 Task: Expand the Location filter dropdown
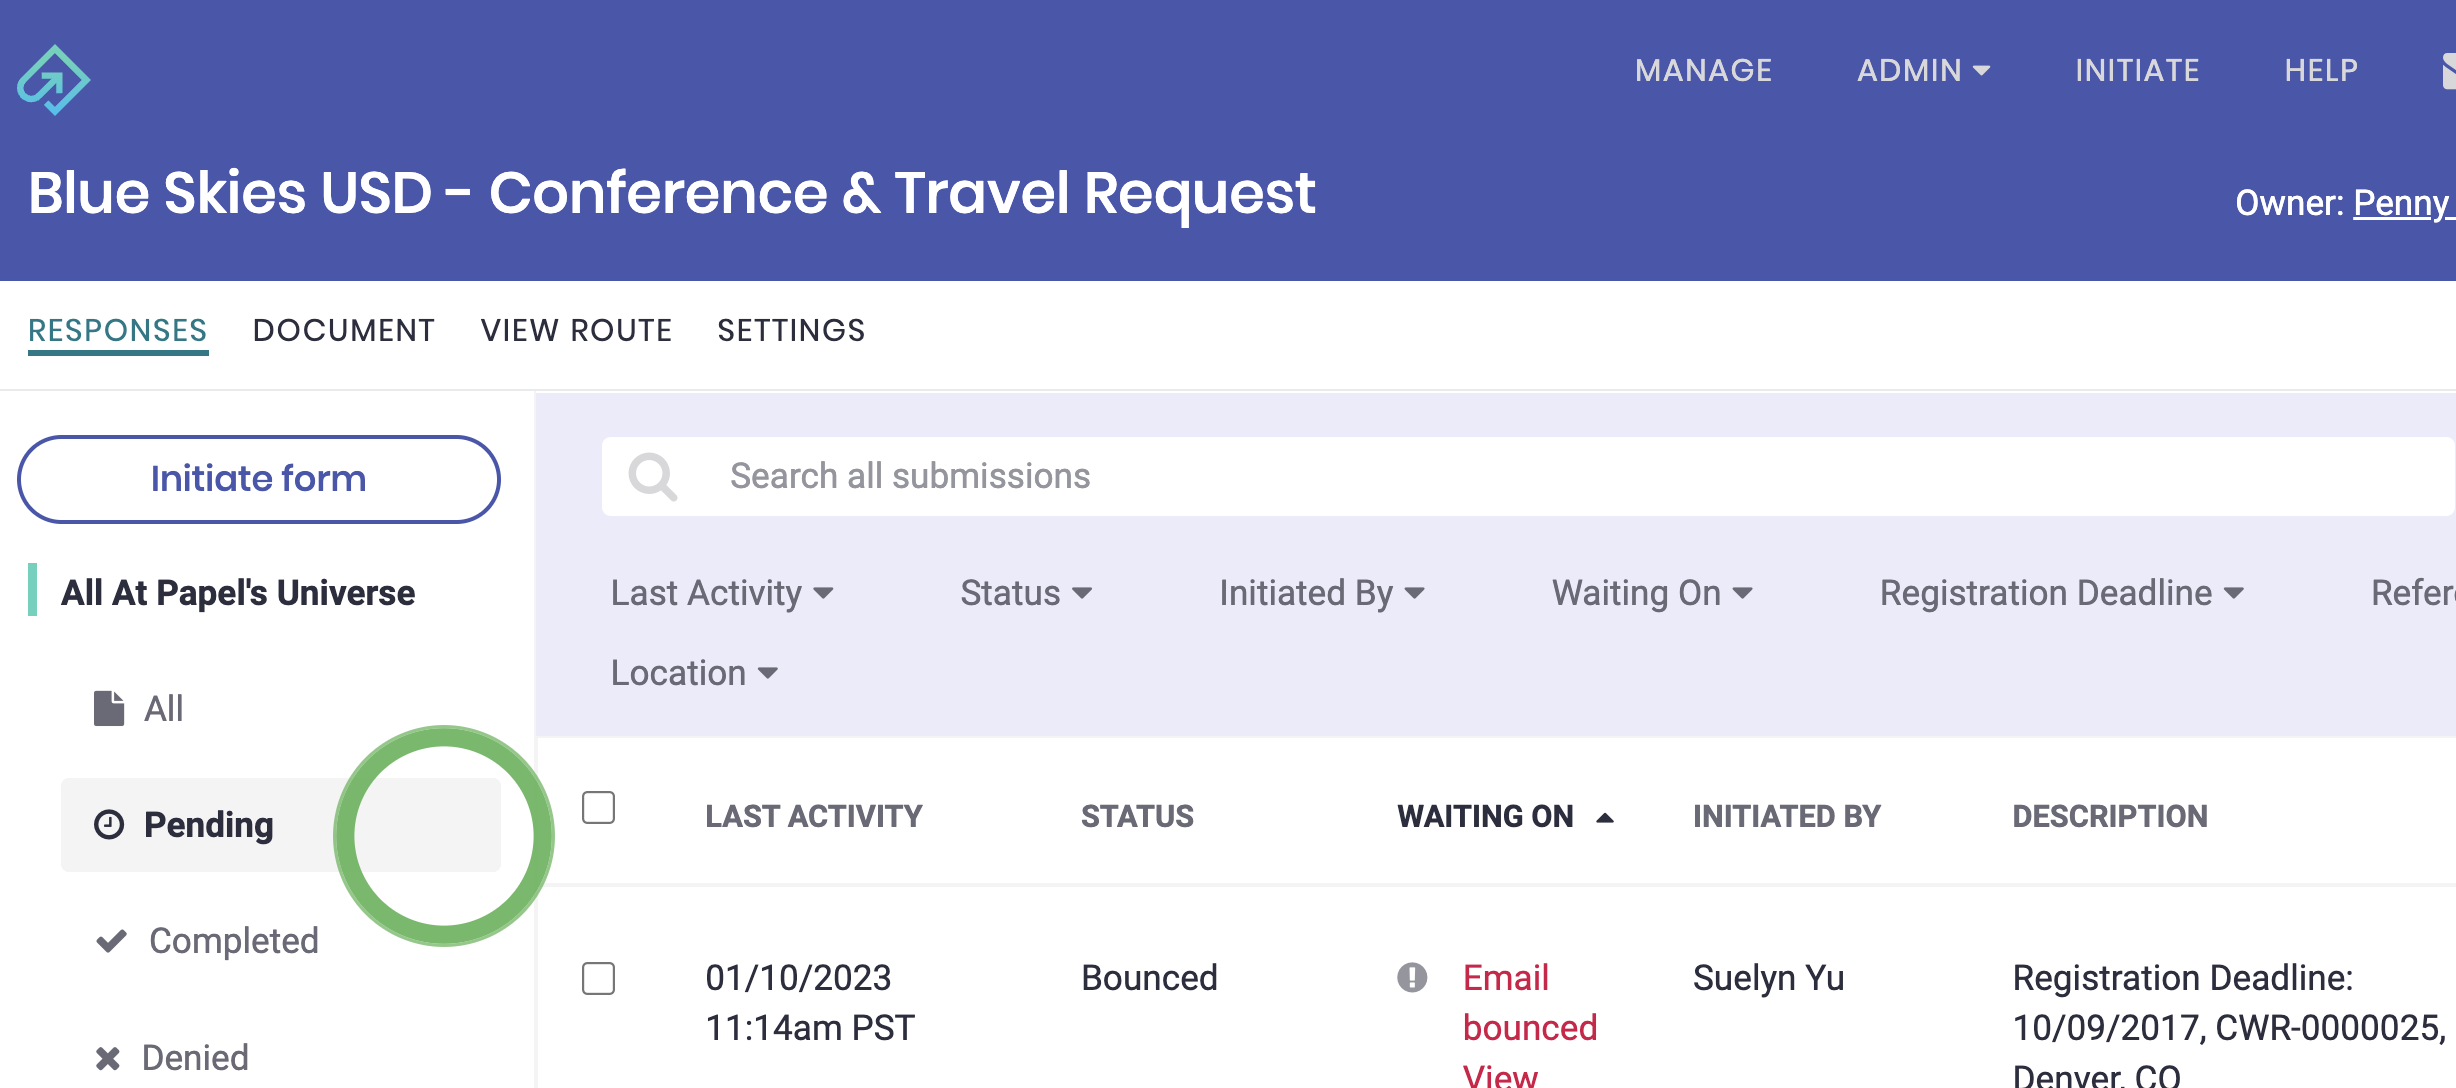694,673
